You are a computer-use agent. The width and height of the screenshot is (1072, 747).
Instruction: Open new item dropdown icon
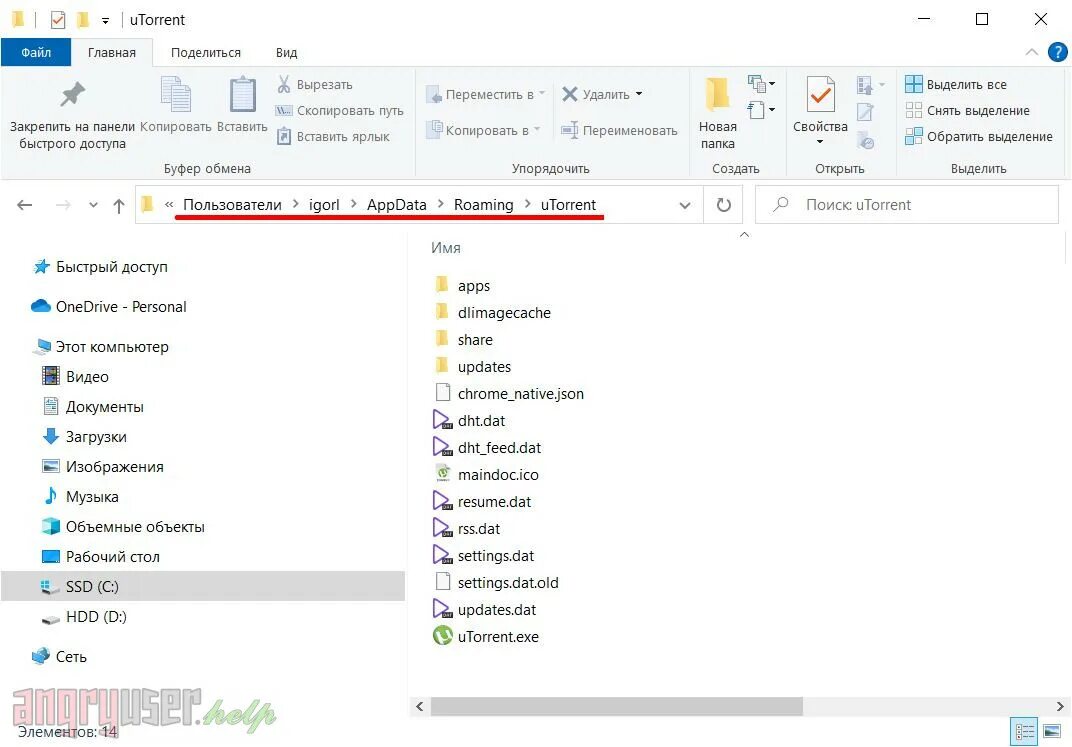[x=761, y=84]
